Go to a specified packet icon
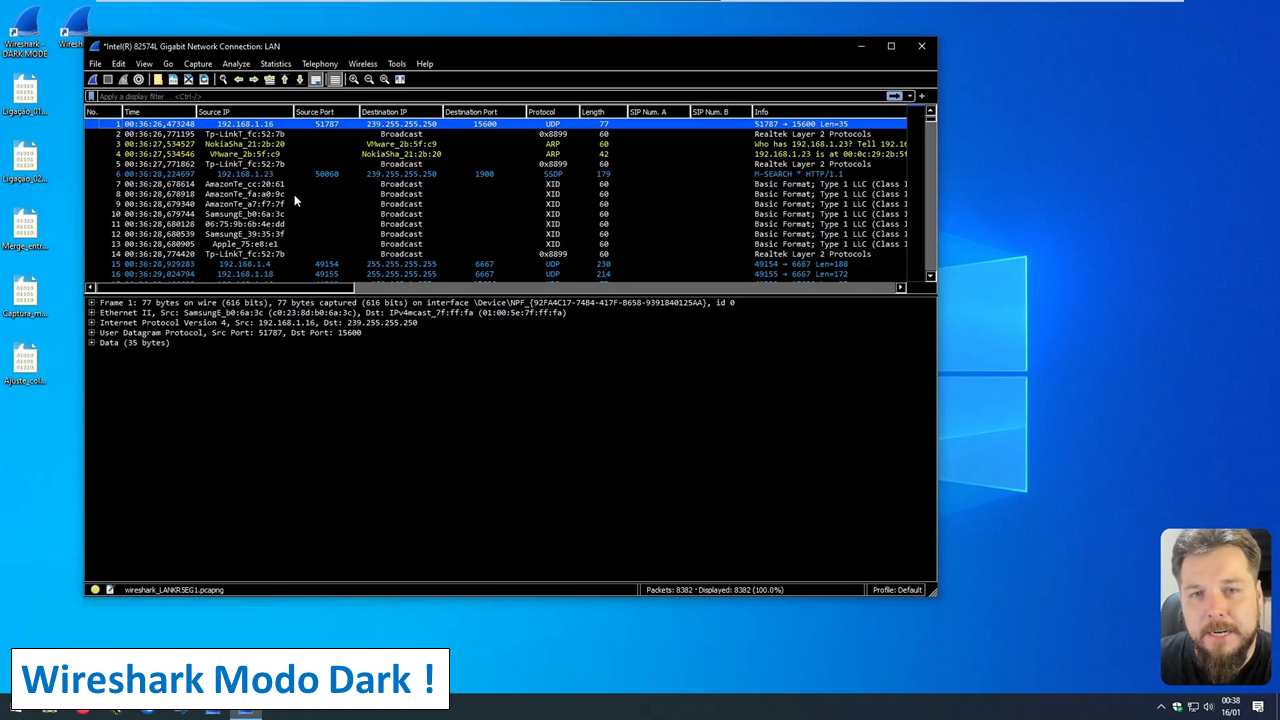The height and width of the screenshot is (720, 1280). click(269, 80)
